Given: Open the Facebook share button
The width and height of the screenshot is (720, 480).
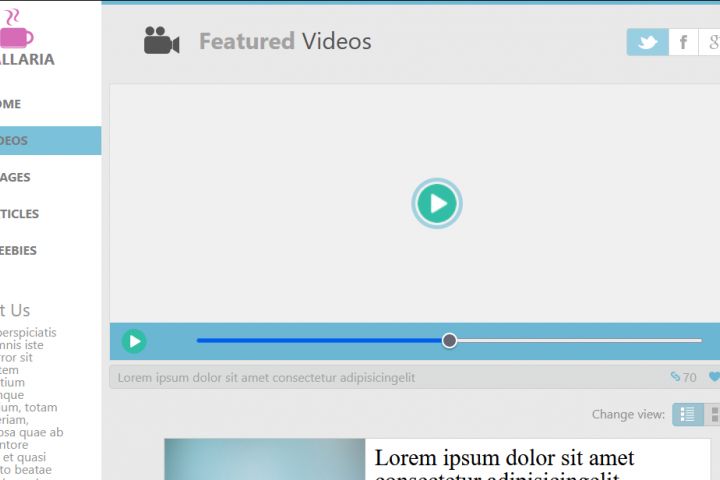Looking at the screenshot, I should [x=683, y=42].
